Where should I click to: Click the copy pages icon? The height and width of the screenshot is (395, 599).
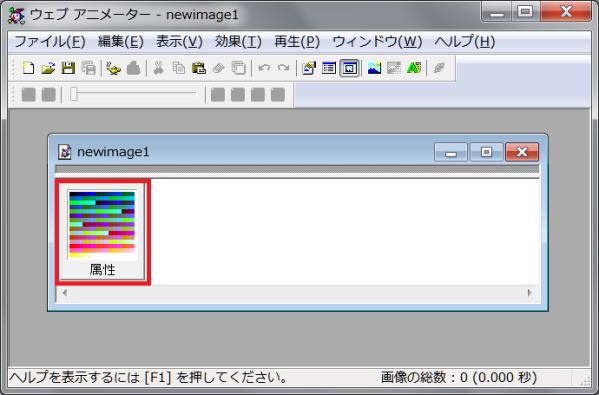(x=178, y=68)
